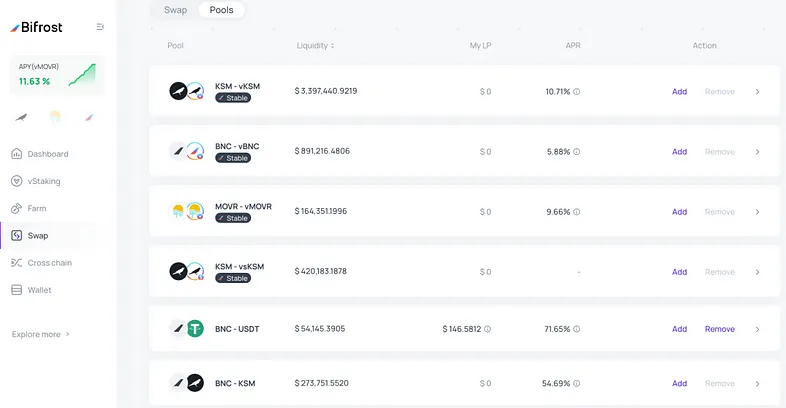Click the Dashboard icon
Image resolution: width=786 pixels, height=408 pixels.
tap(17, 154)
